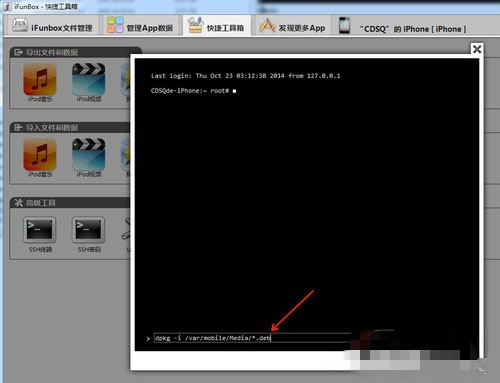This screenshot has width=500, height=383.
Task: Click iPod视频 icon in 导入文件和数据 section
Action: point(88,157)
